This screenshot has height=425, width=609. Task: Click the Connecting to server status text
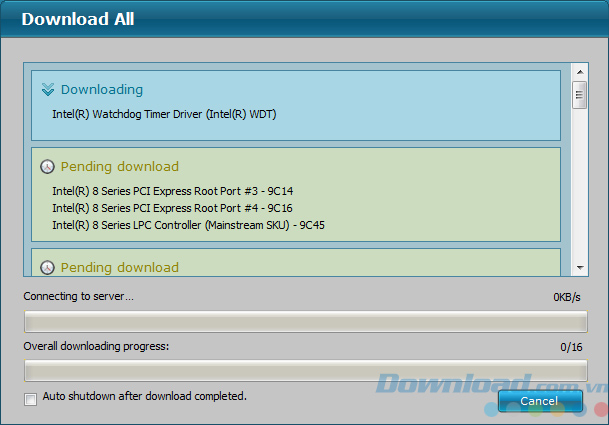click(78, 296)
